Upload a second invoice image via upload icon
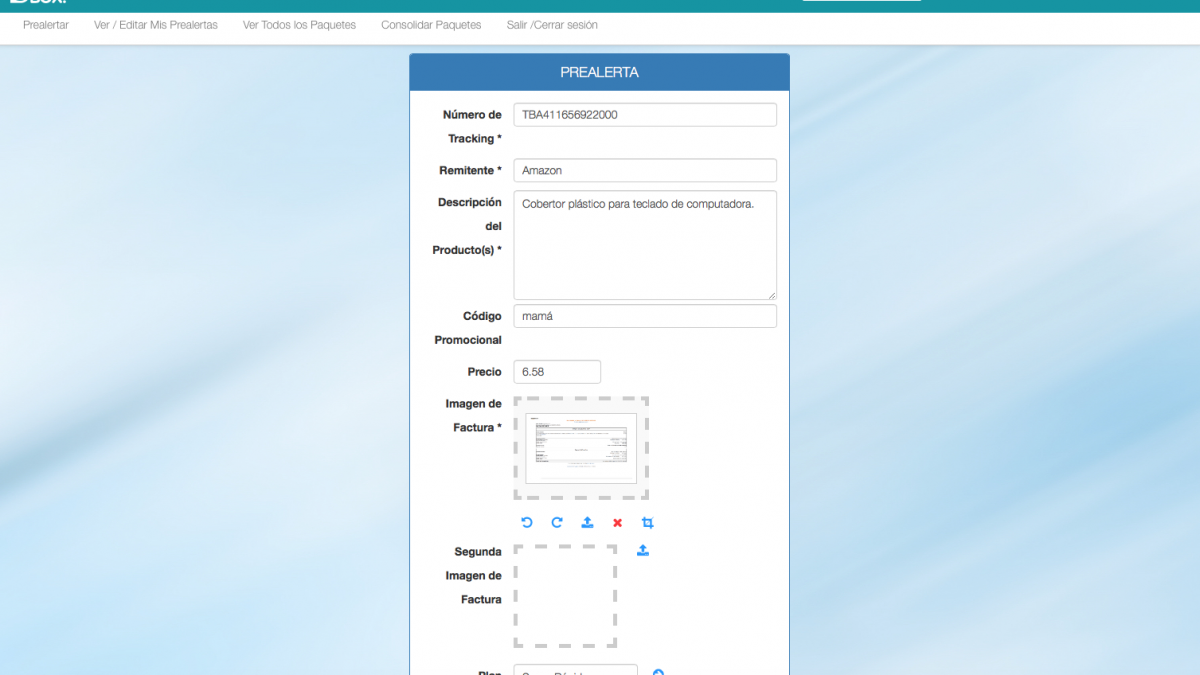The height and width of the screenshot is (675, 1200). pos(643,550)
